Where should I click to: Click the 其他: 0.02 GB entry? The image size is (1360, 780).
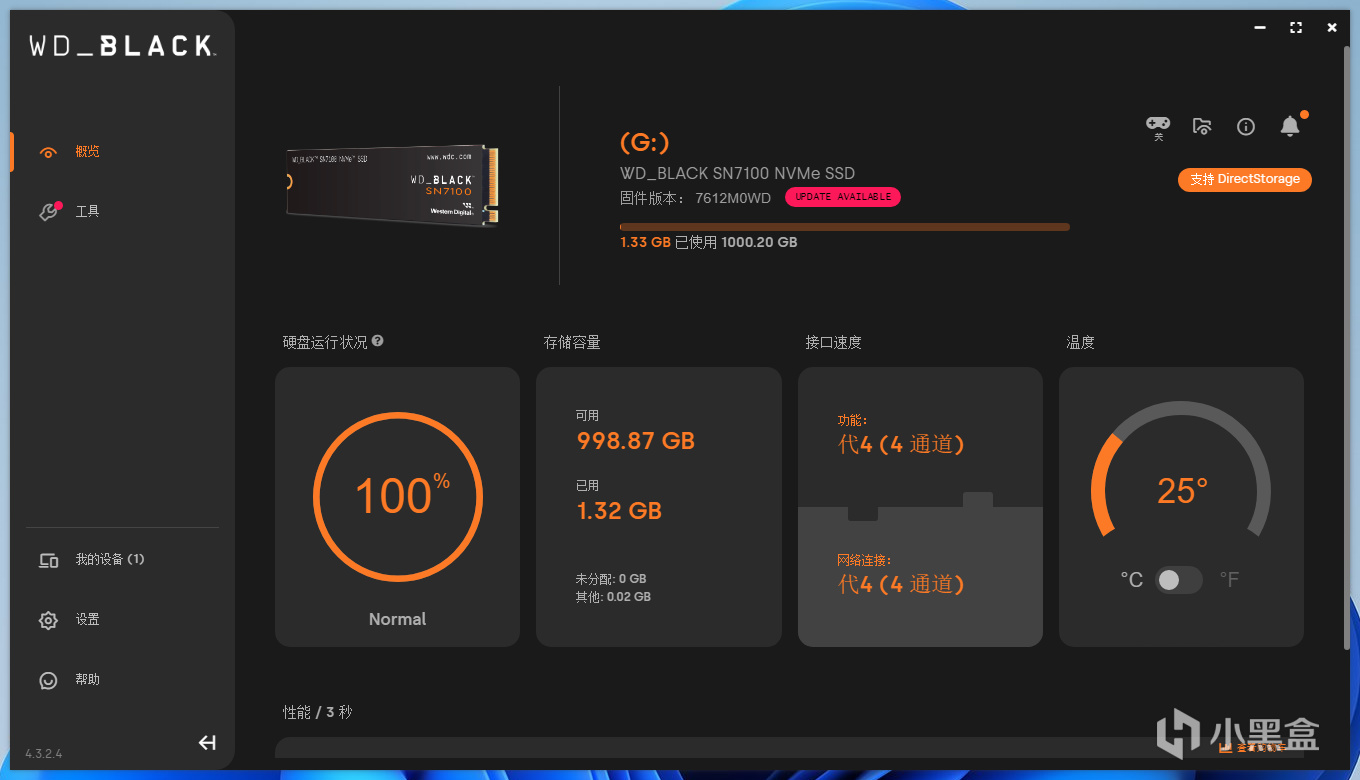[613, 597]
